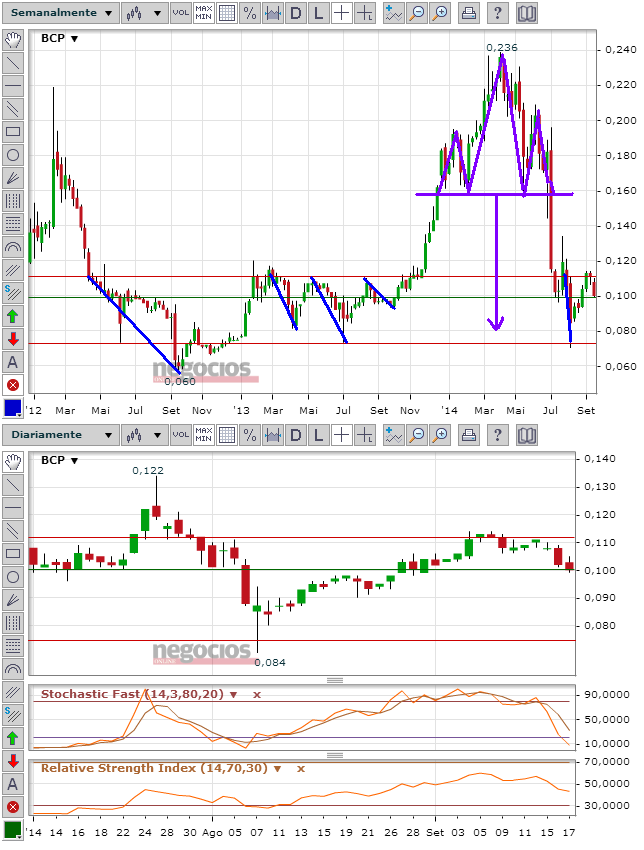Image resolution: width=644 pixels, height=850 pixels.
Task: Zoom out on the weekly chart
Action: click(x=417, y=13)
